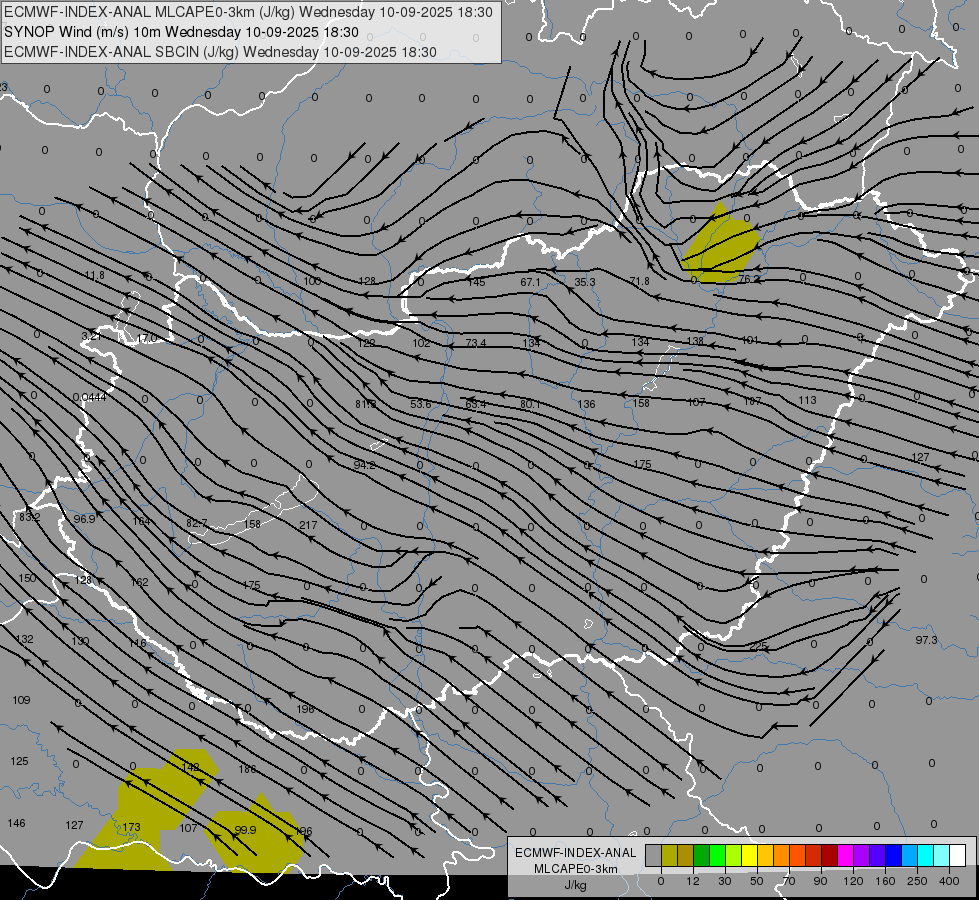979x900 pixels.
Task: Select the map value '11.8'
Action: 95,275
